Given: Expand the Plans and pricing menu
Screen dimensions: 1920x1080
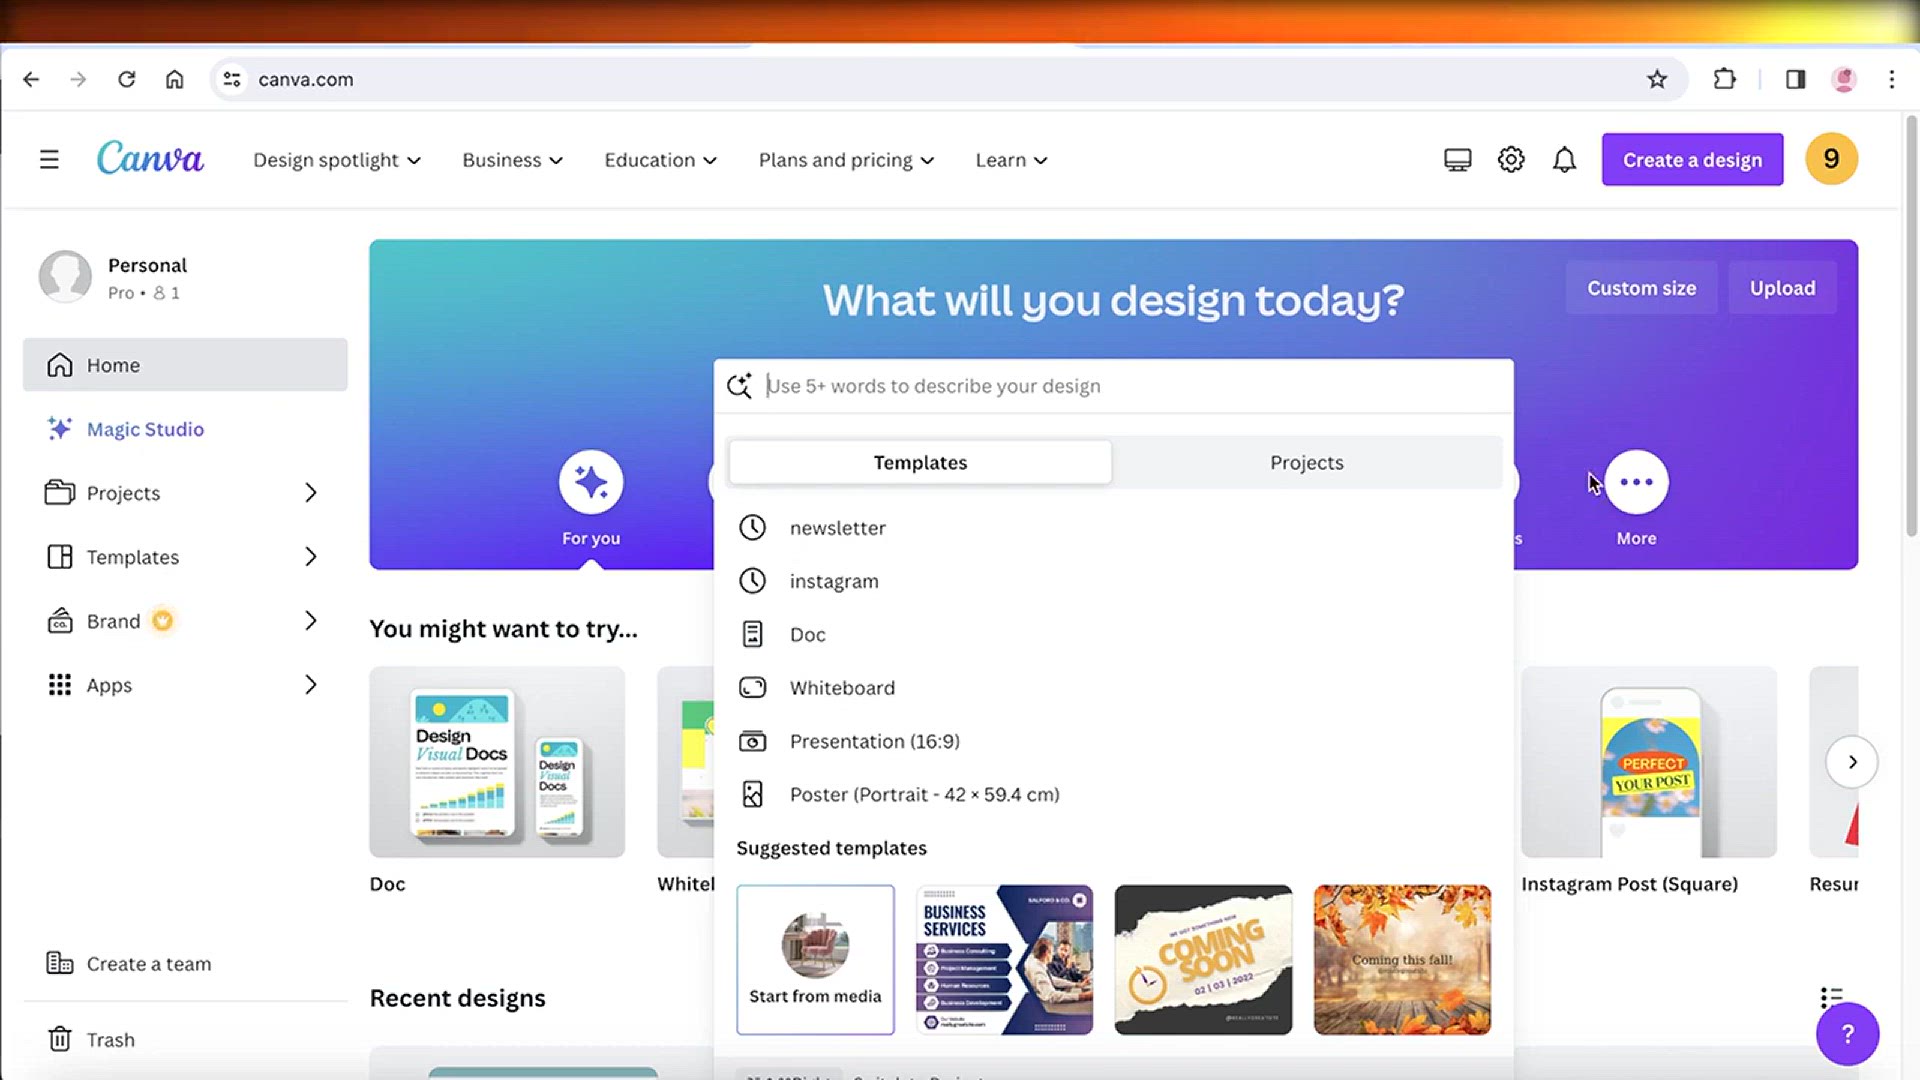Looking at the screenshot, I should (846, 160).
